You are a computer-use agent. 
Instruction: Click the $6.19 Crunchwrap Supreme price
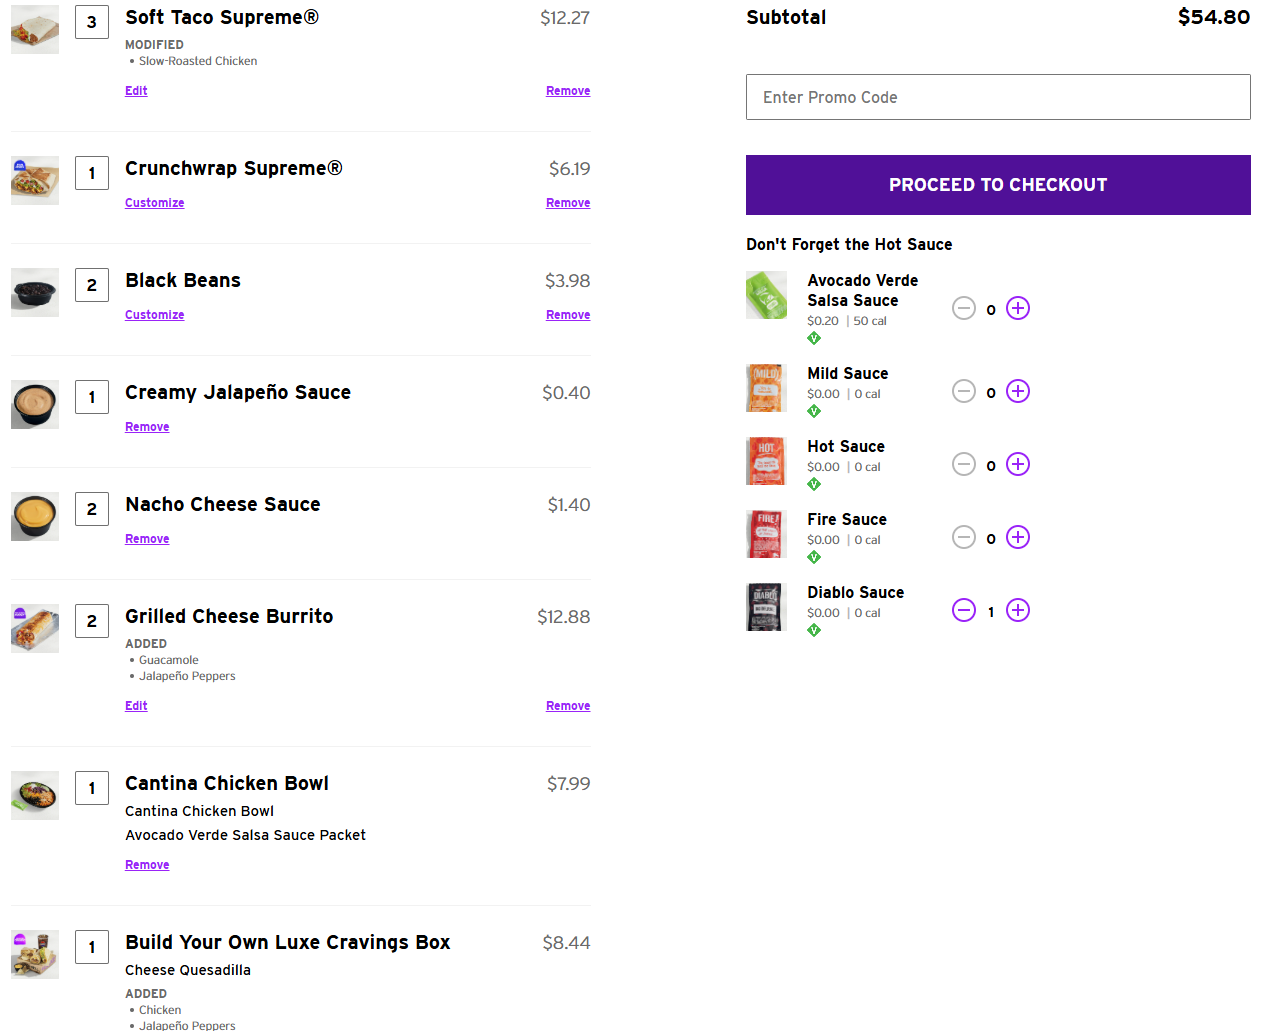pos(570,169)
